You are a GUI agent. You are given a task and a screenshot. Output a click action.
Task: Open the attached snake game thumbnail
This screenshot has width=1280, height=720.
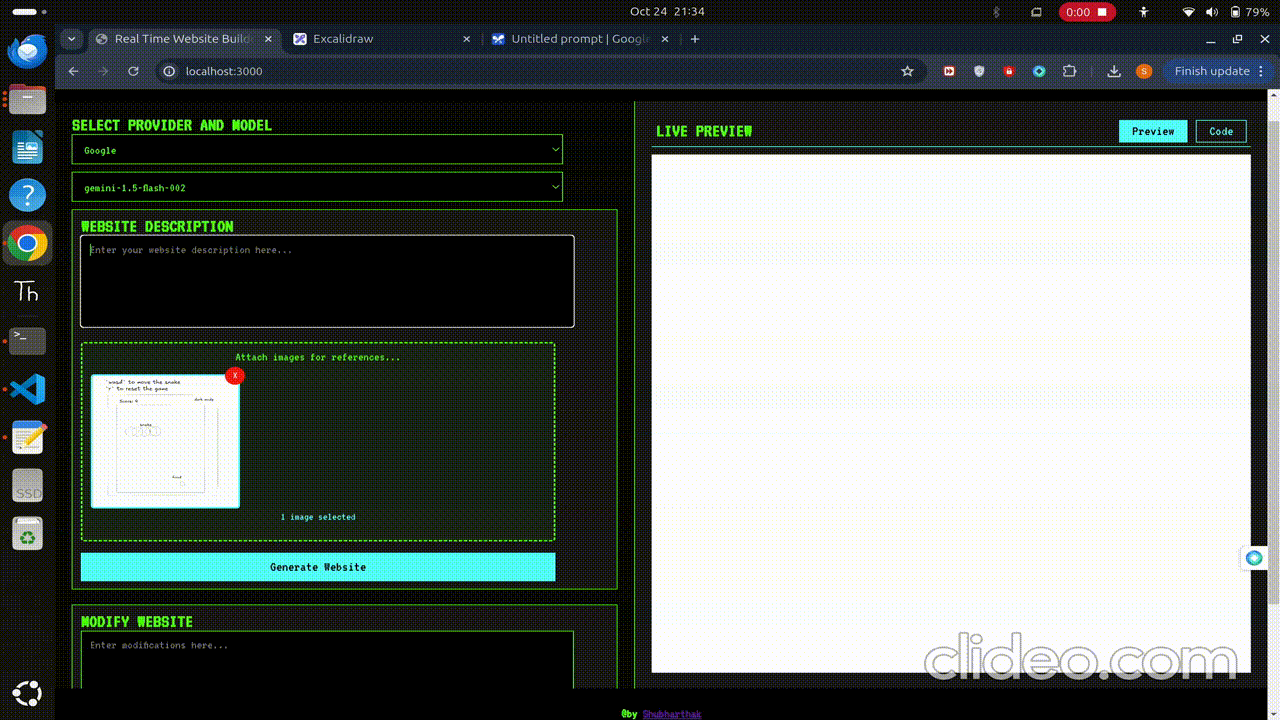pyautogui.click(x=165, y=441)
